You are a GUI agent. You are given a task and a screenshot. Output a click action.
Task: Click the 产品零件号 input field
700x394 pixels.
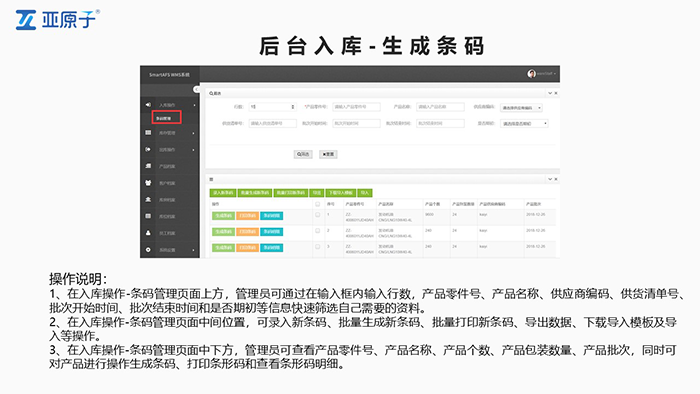pos(356,107)
